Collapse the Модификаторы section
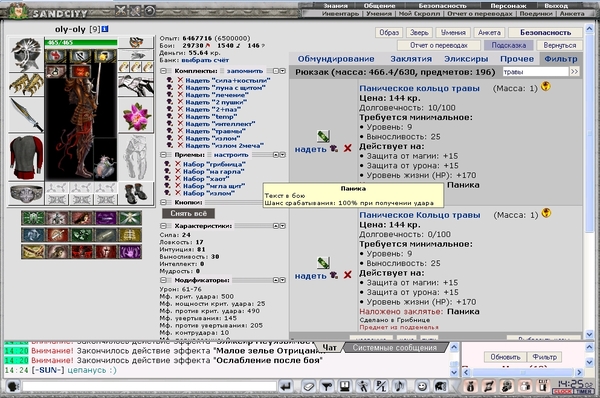600x398 pixels. click(x=163, y=281)
